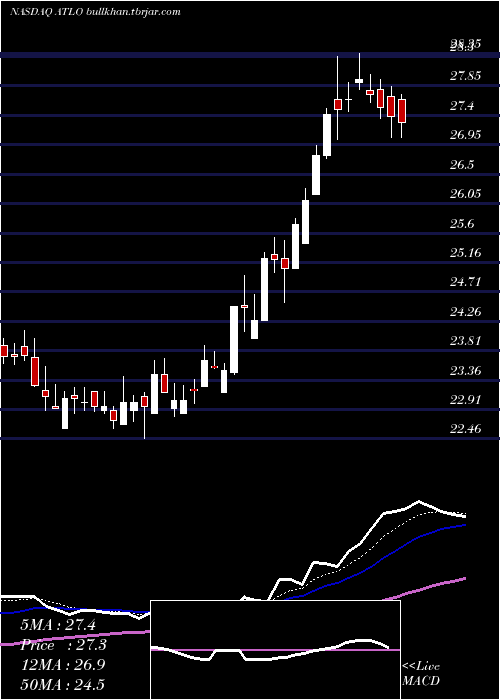The width and height of the screenshot is (500, 700).
Task: Click inside the MACD inset chart panel
Action: point(275,650)
